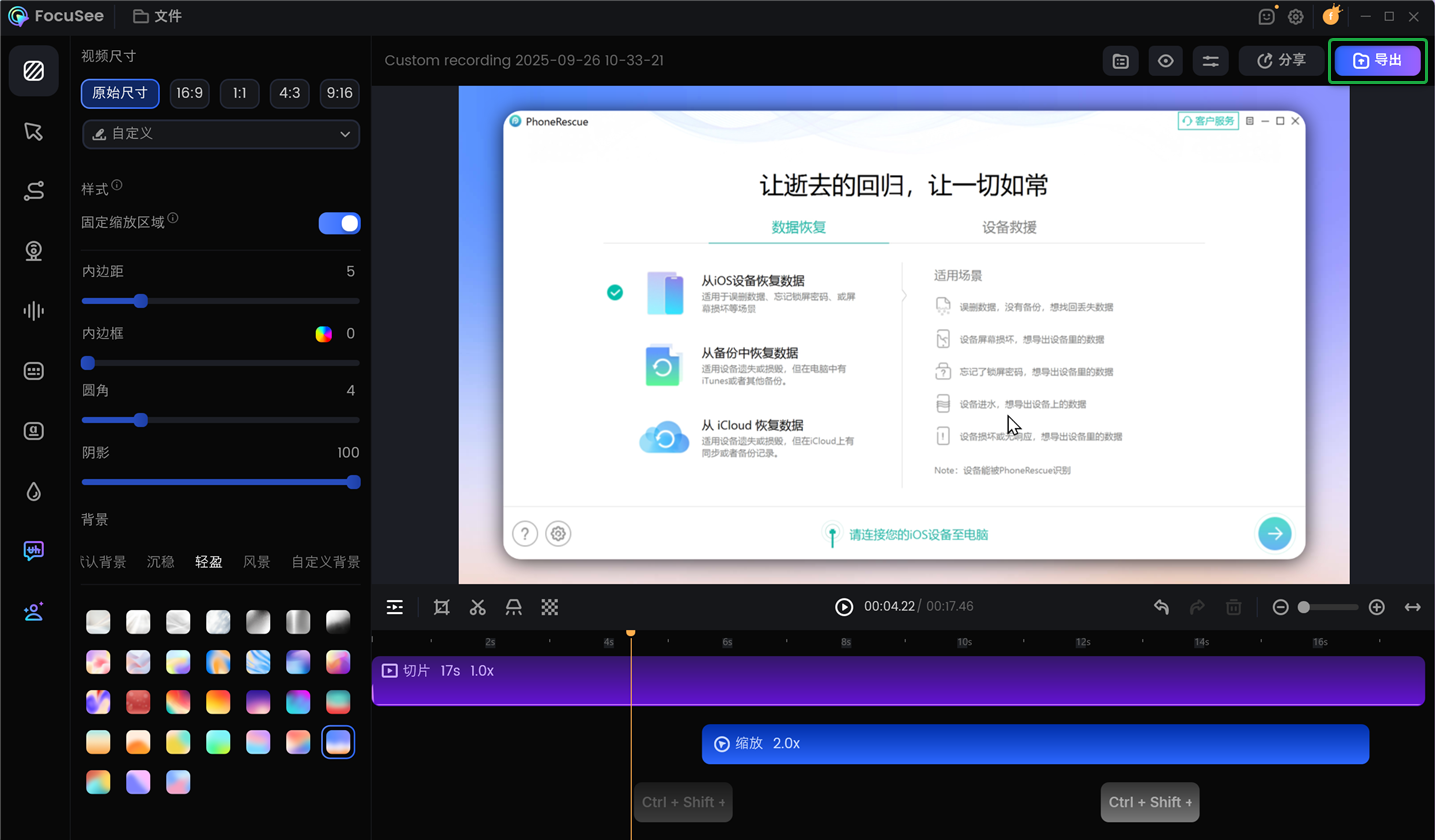Click the green next arrow in PhoneRescue
1435x840 pixels.
point(1274,534)
